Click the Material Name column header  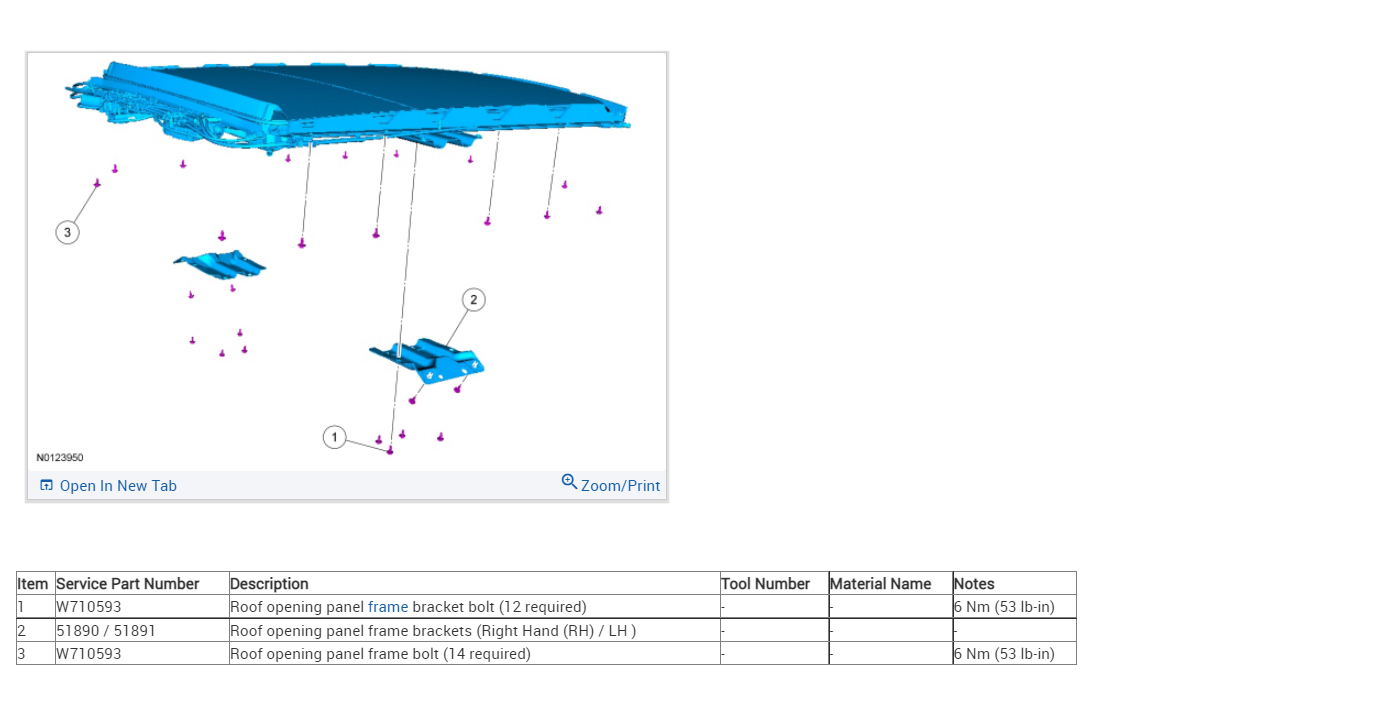coord(881,584)
